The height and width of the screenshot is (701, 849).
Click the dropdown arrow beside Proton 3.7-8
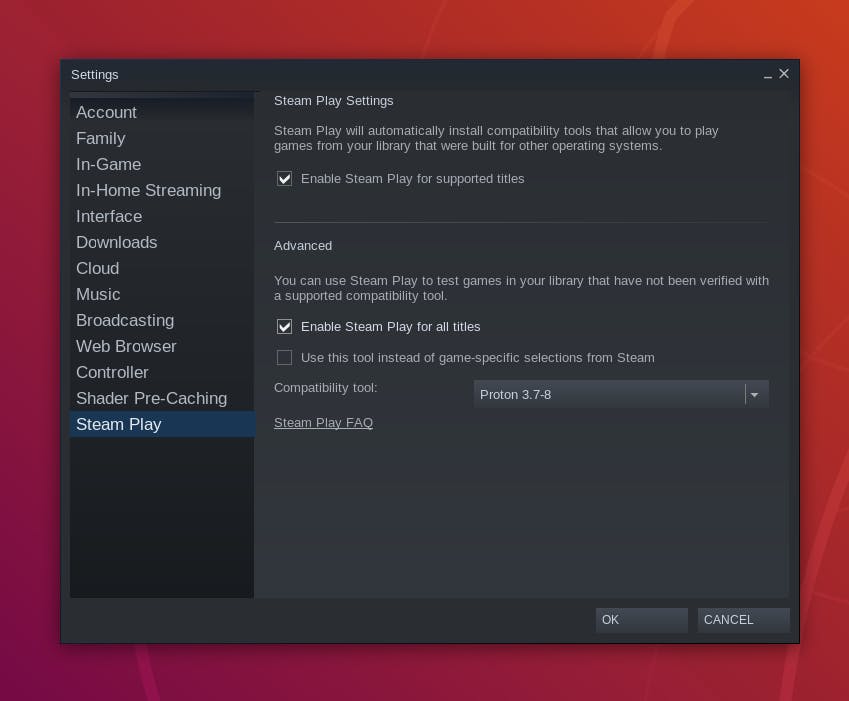click(x=754, y=395)
